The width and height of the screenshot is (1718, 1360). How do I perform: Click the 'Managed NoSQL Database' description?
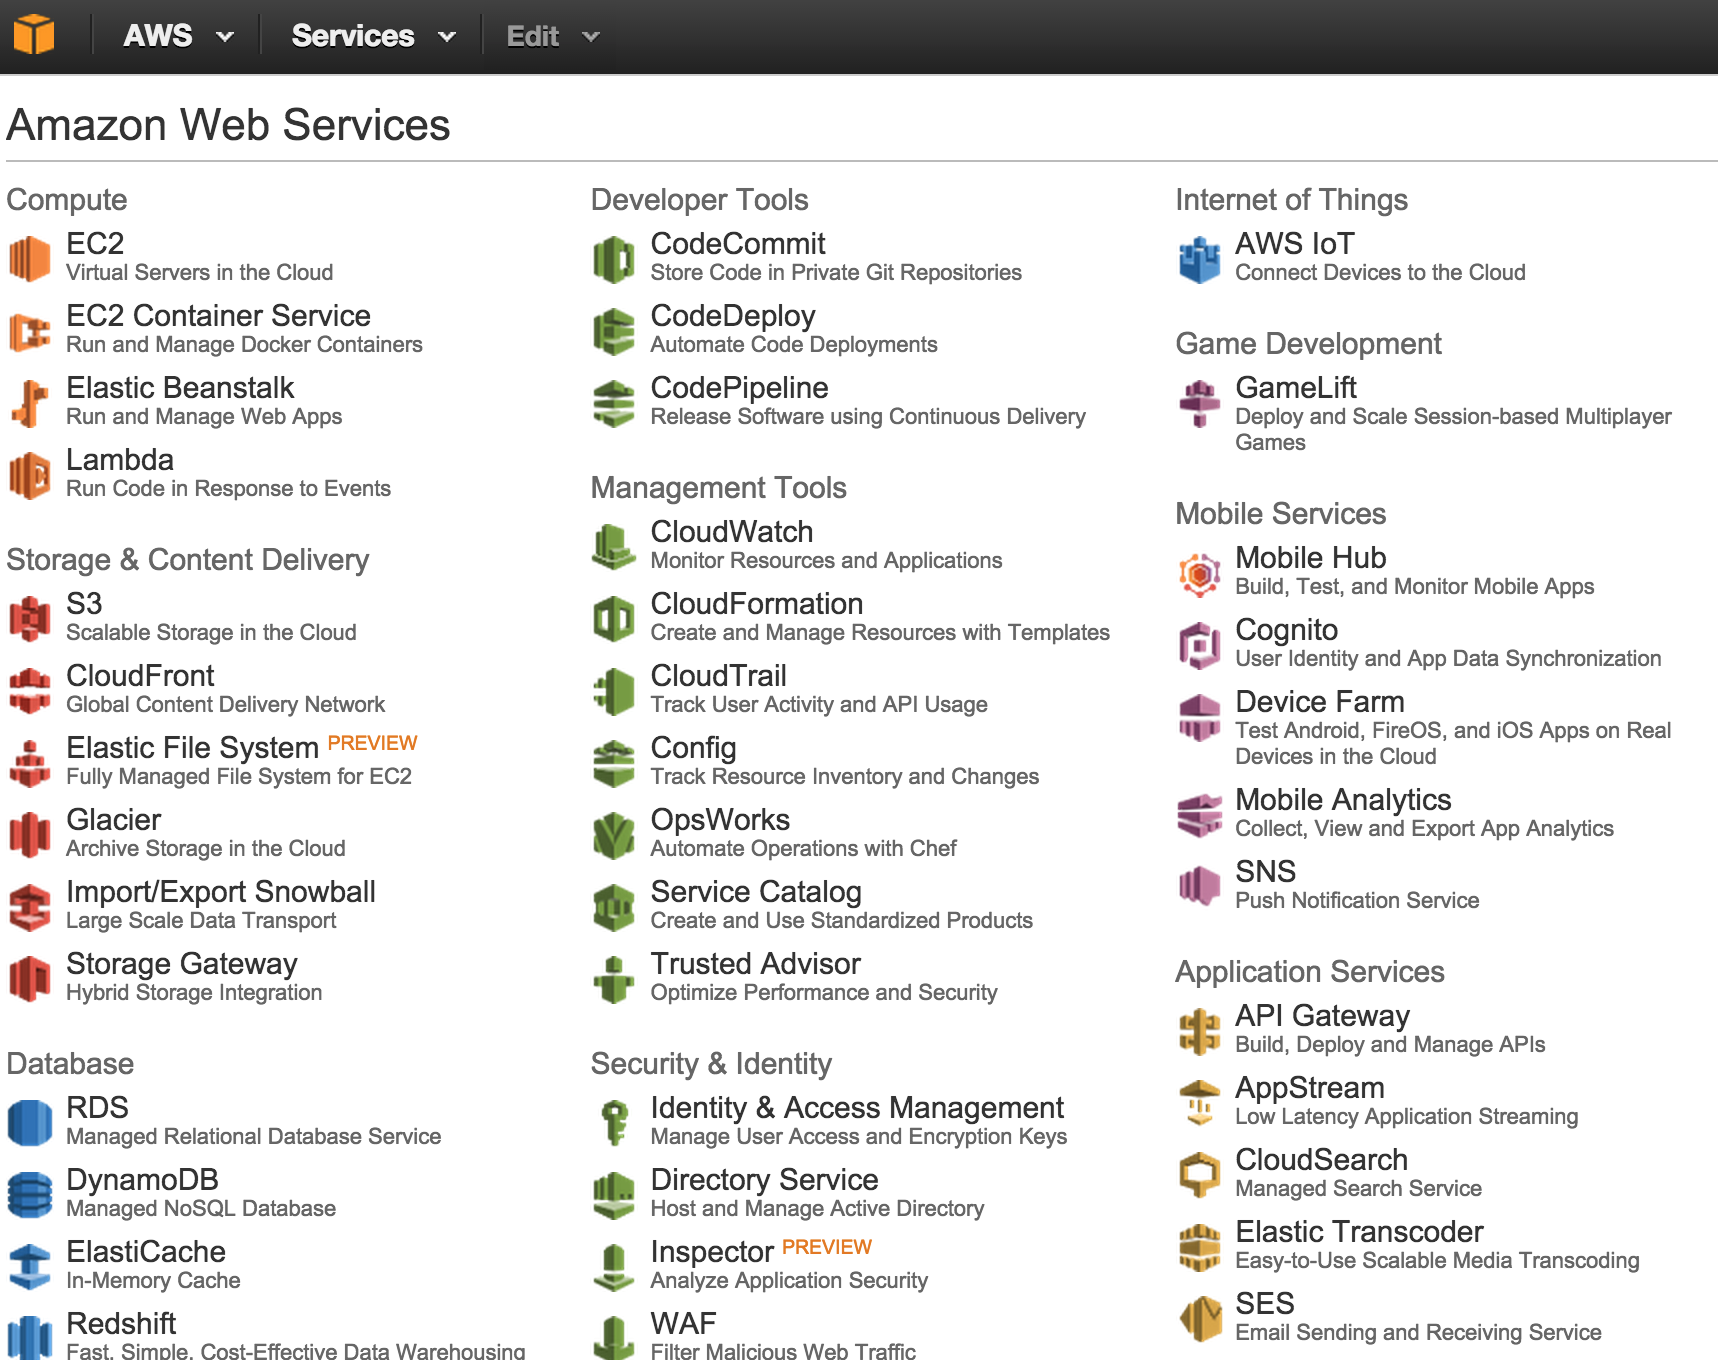point(201,1208)
